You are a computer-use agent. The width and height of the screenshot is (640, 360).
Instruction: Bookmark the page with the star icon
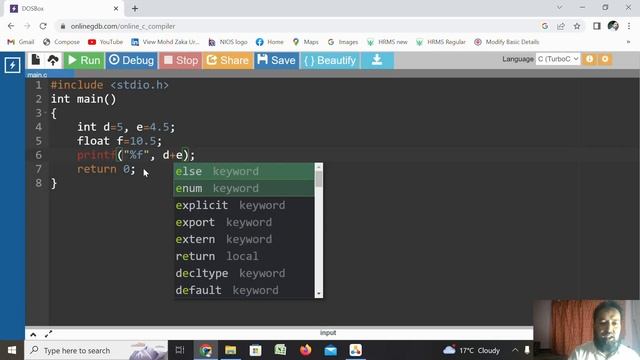(577, 26)
